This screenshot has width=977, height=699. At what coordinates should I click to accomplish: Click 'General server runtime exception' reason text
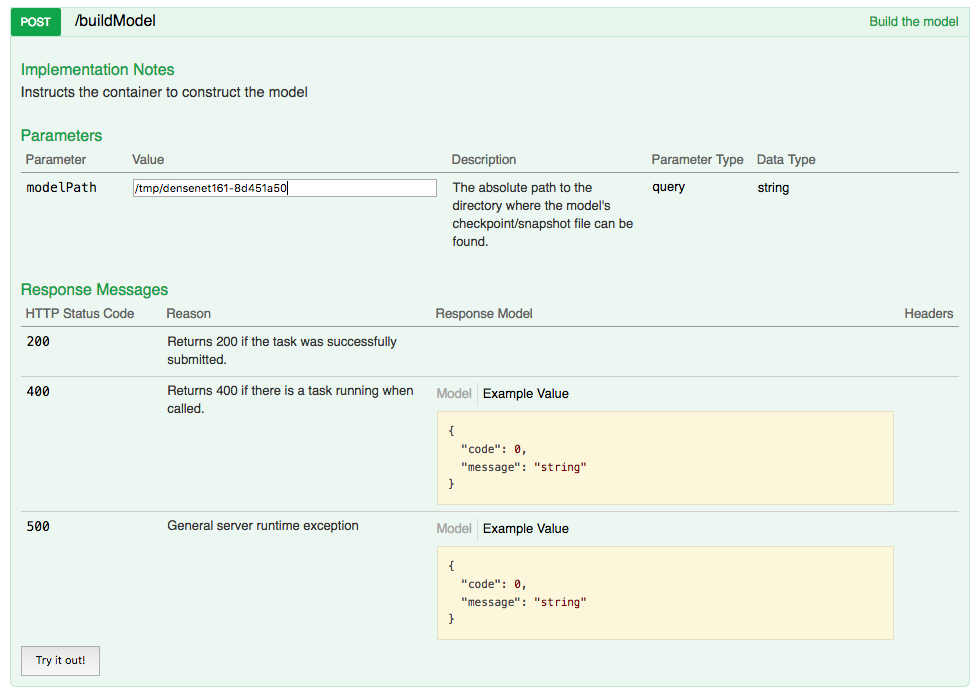coord(262,525)
